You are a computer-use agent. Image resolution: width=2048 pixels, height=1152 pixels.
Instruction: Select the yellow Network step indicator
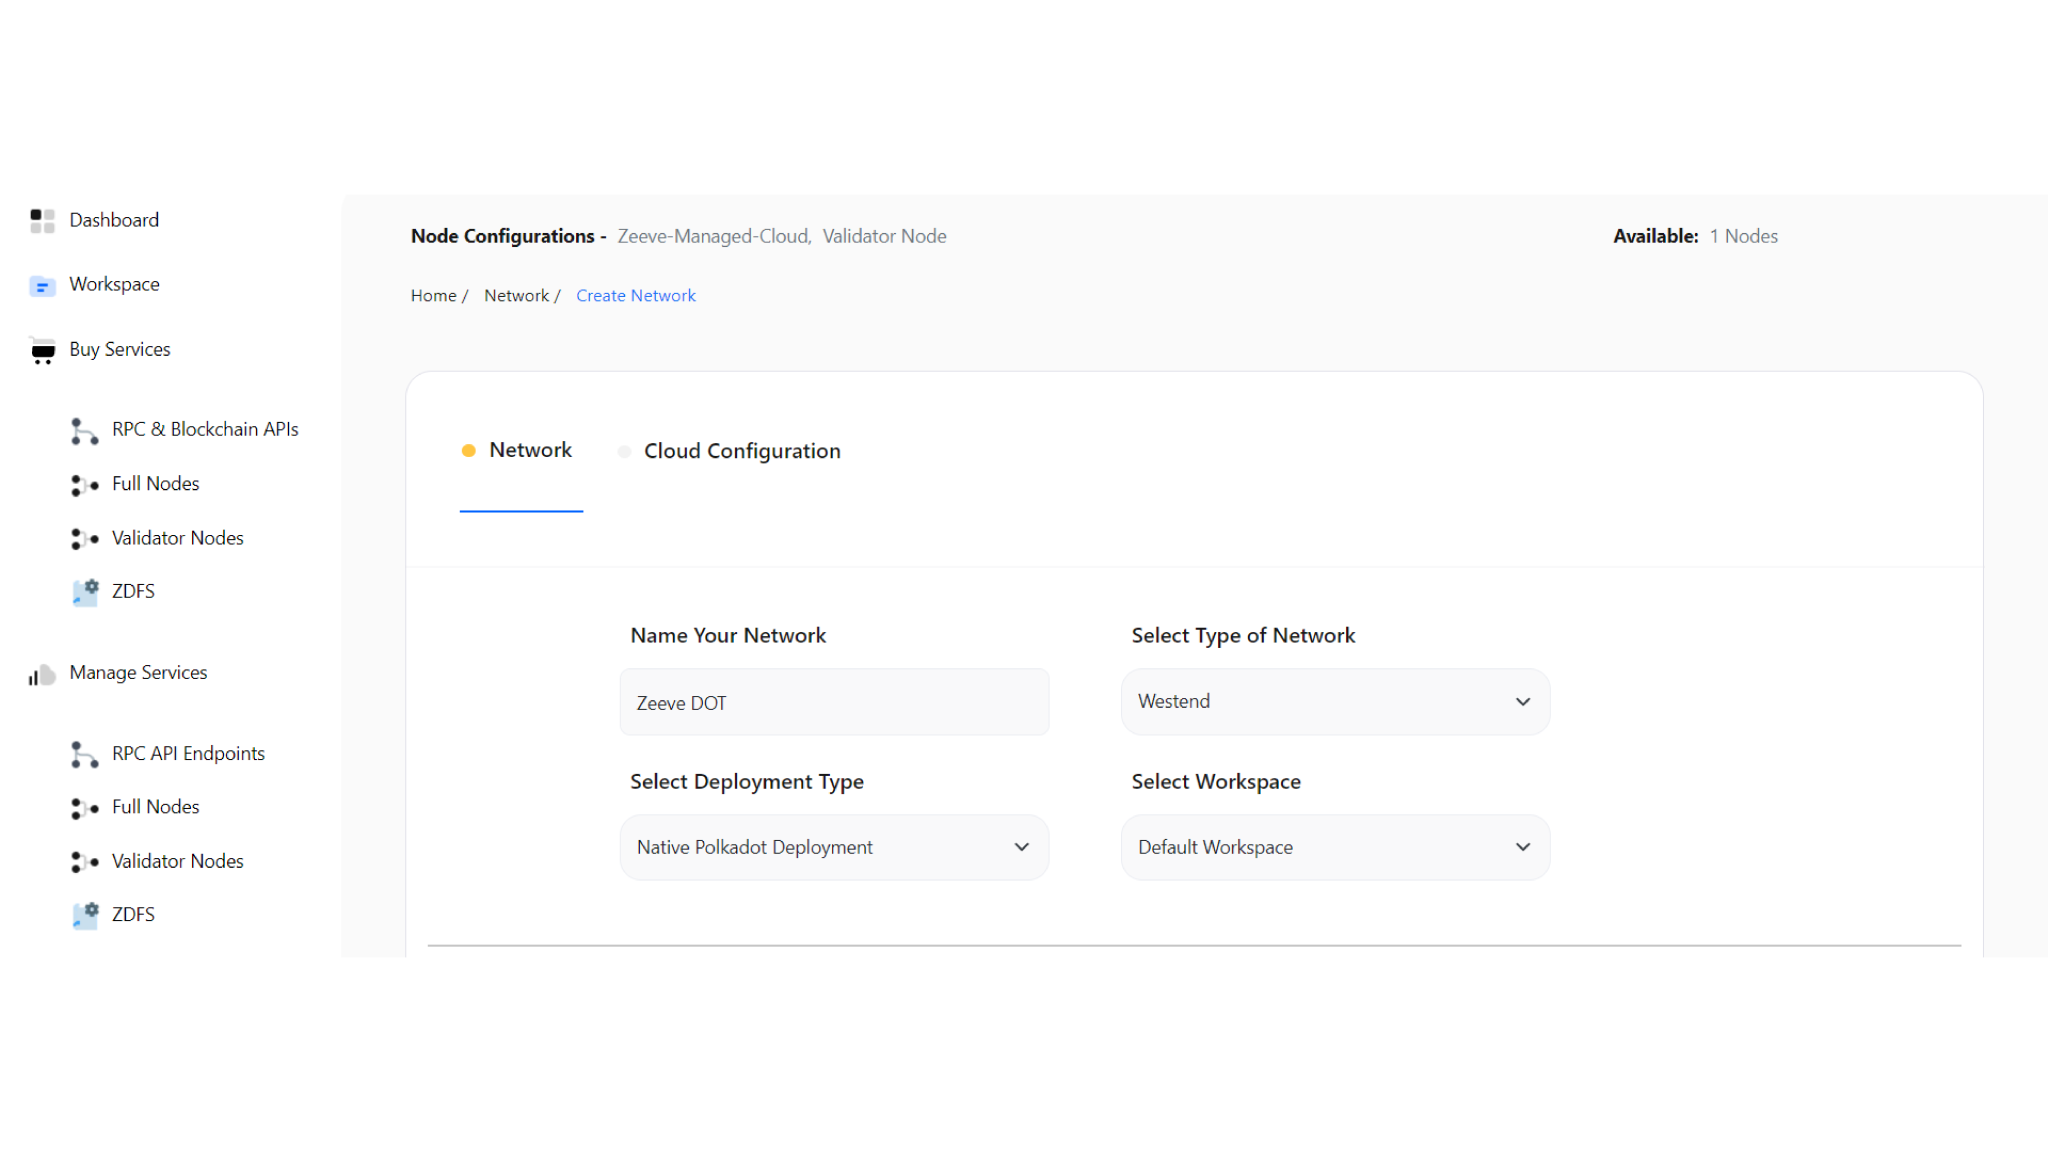pyautogui.click(x=469, y=451)
